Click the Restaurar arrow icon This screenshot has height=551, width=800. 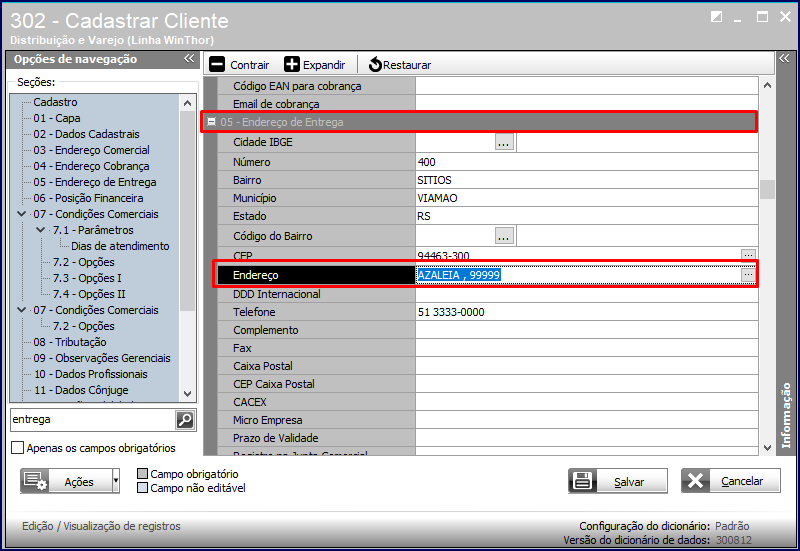[375, 64]
